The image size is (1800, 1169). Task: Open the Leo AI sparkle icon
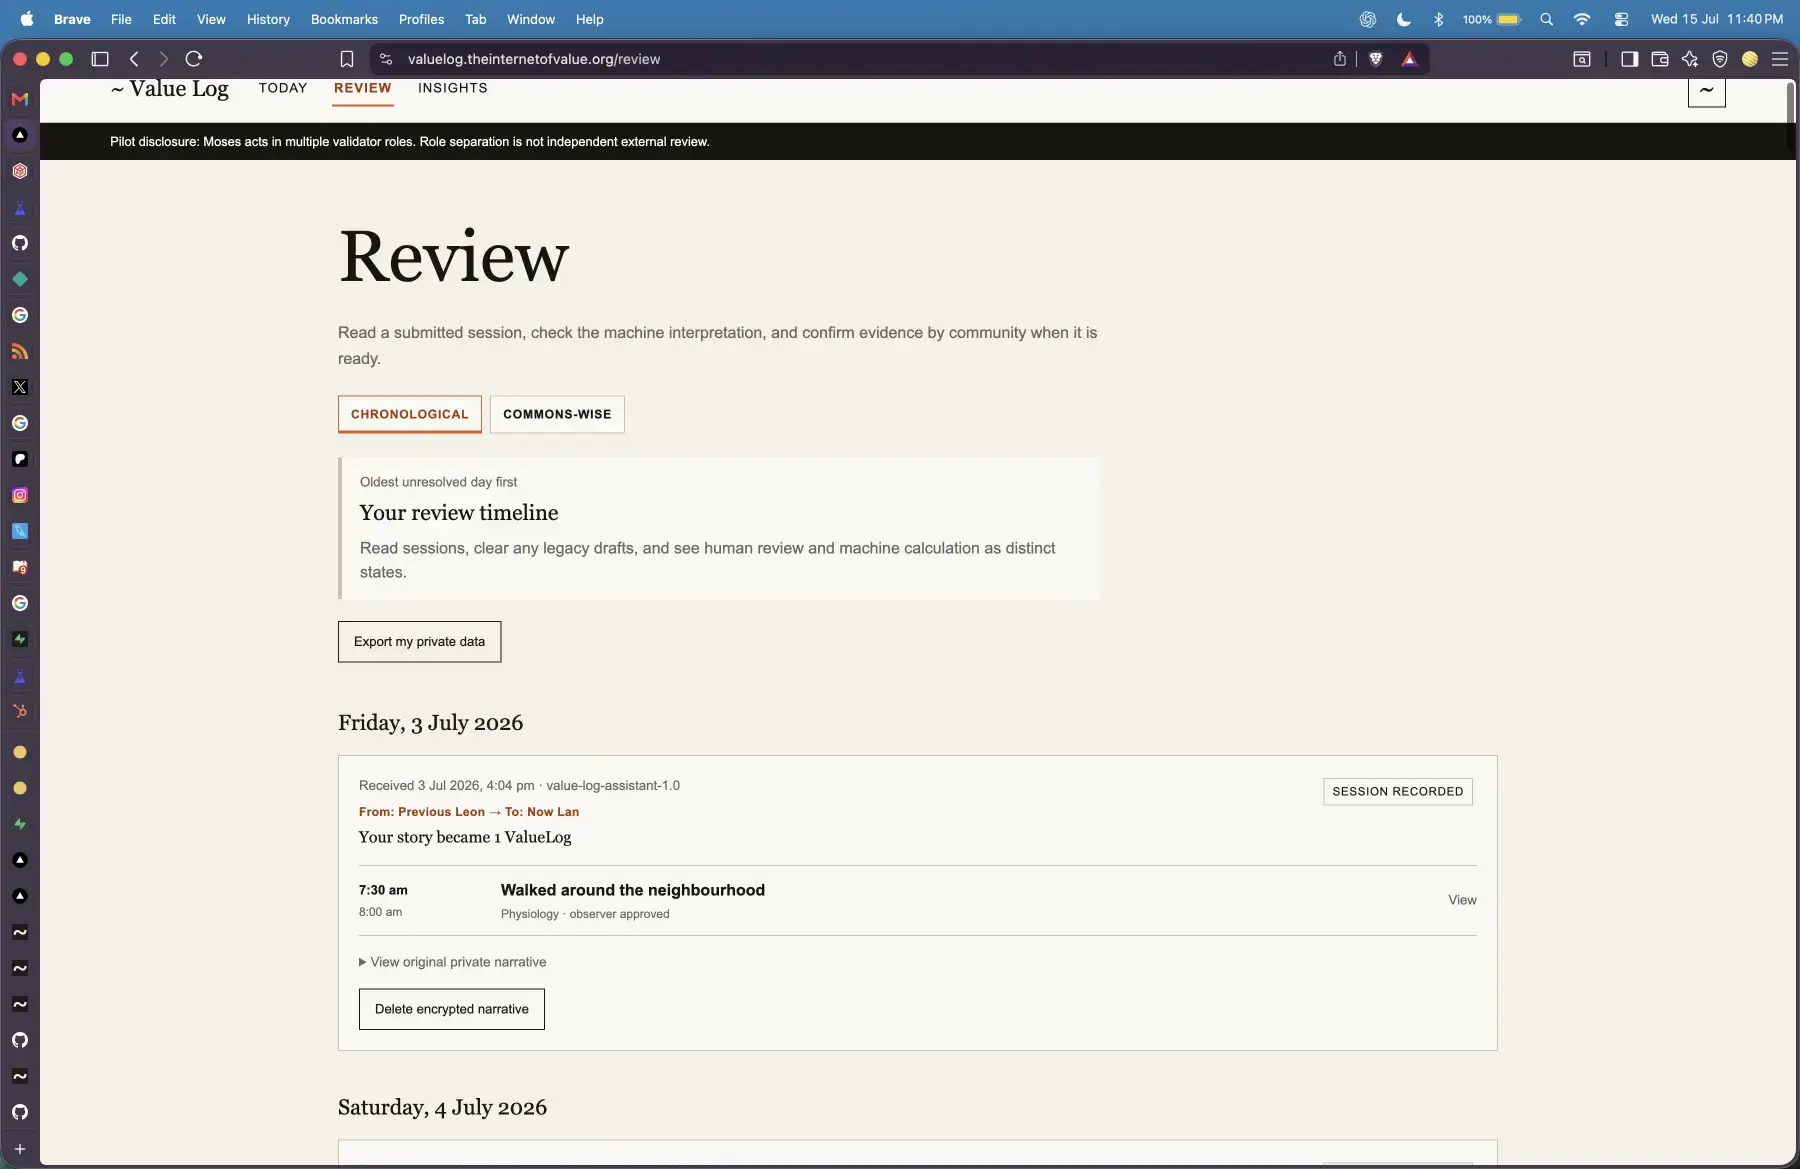1690,59
